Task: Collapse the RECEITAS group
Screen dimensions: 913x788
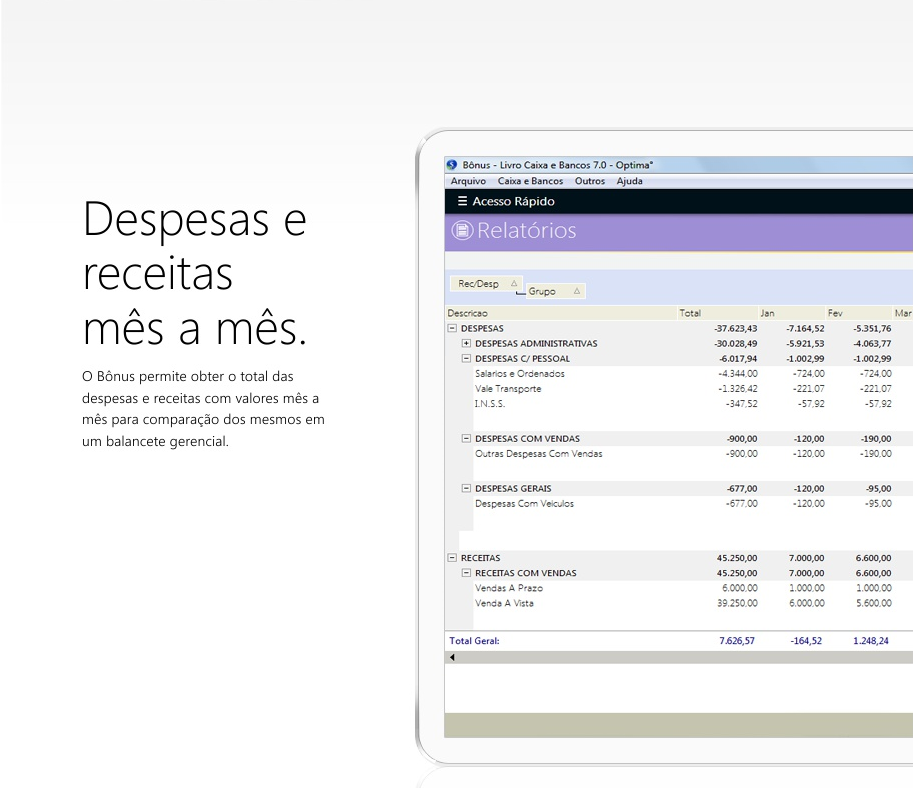Action: click(452, 558)
